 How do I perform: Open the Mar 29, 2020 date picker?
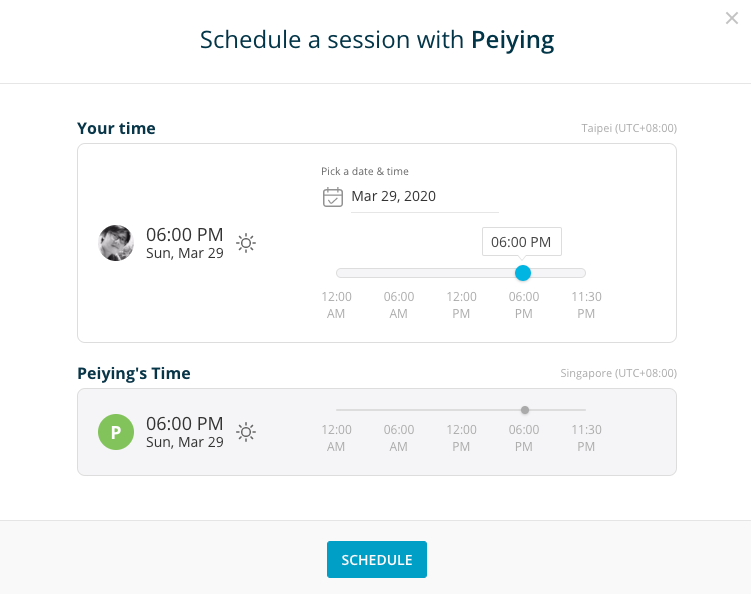point(425,196)
